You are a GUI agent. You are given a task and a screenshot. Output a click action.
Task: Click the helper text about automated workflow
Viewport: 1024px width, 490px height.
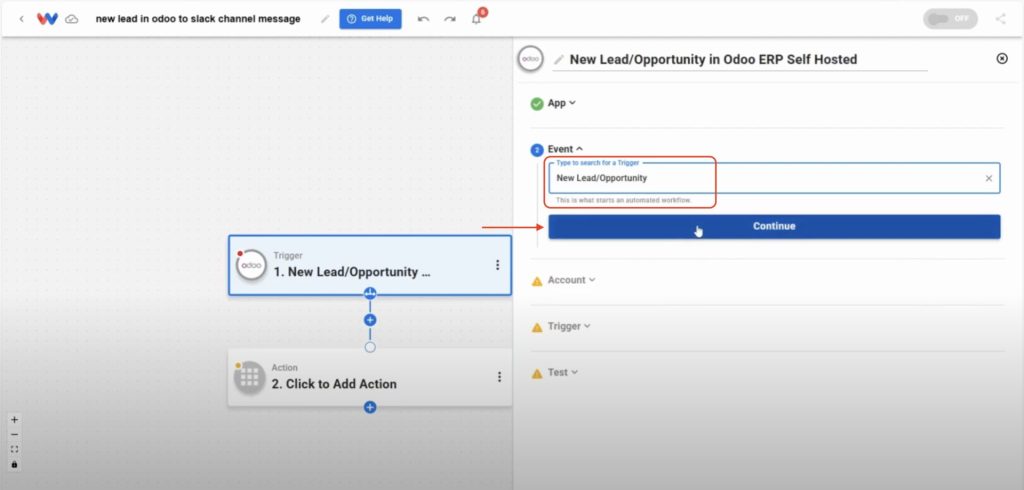624,200
